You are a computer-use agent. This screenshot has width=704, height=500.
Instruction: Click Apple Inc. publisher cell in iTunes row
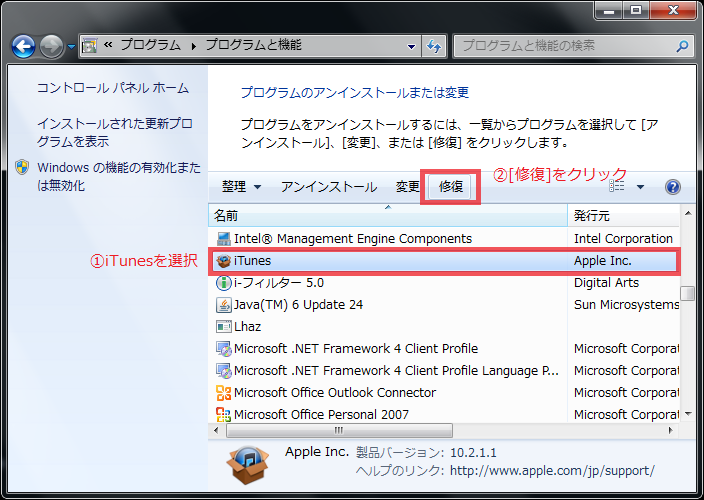603,260
